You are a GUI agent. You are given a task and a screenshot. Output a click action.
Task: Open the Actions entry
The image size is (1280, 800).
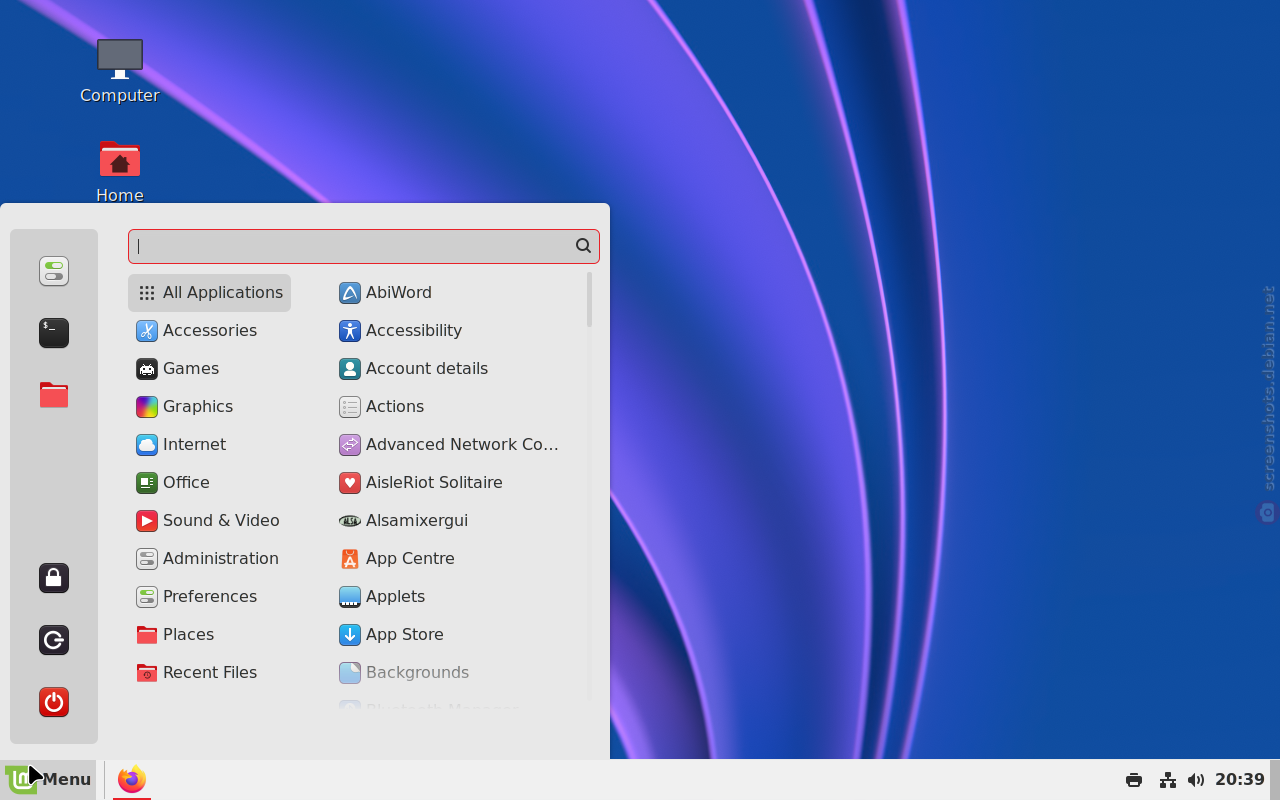(x=450, y=407)
